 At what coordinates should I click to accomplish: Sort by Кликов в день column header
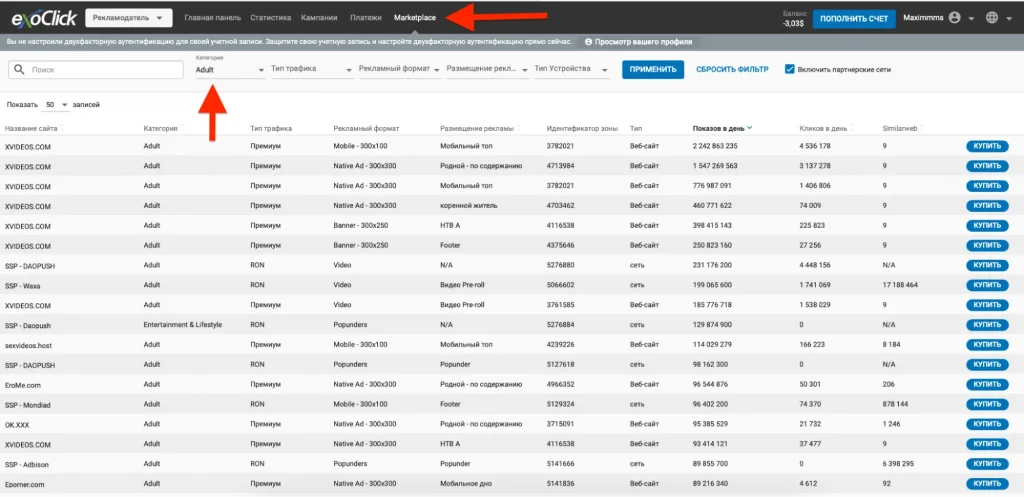[823, 129]
